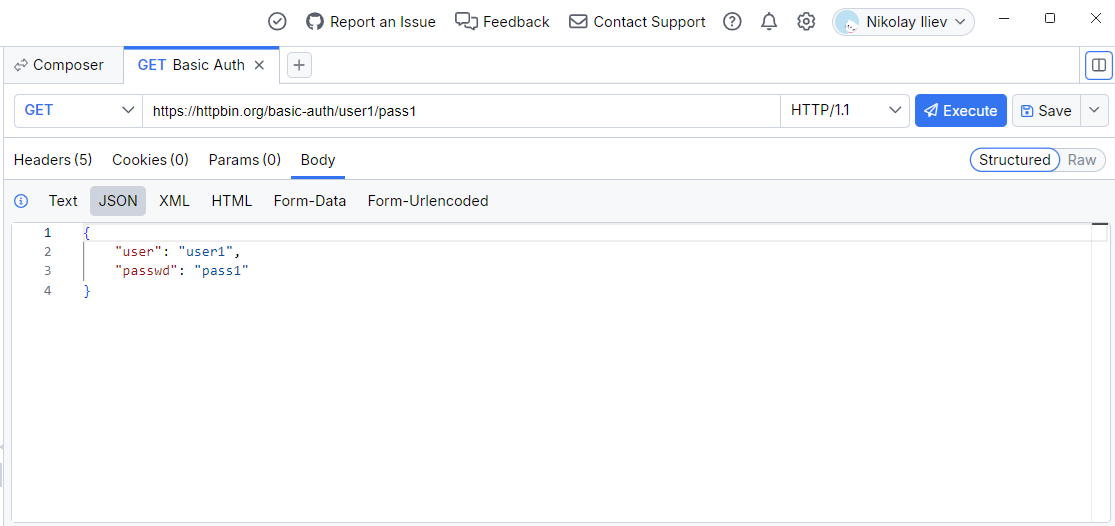This screenshot has width=1115, height=526.
Task: Choose Form-Data body type
Action: click(310, 201)
